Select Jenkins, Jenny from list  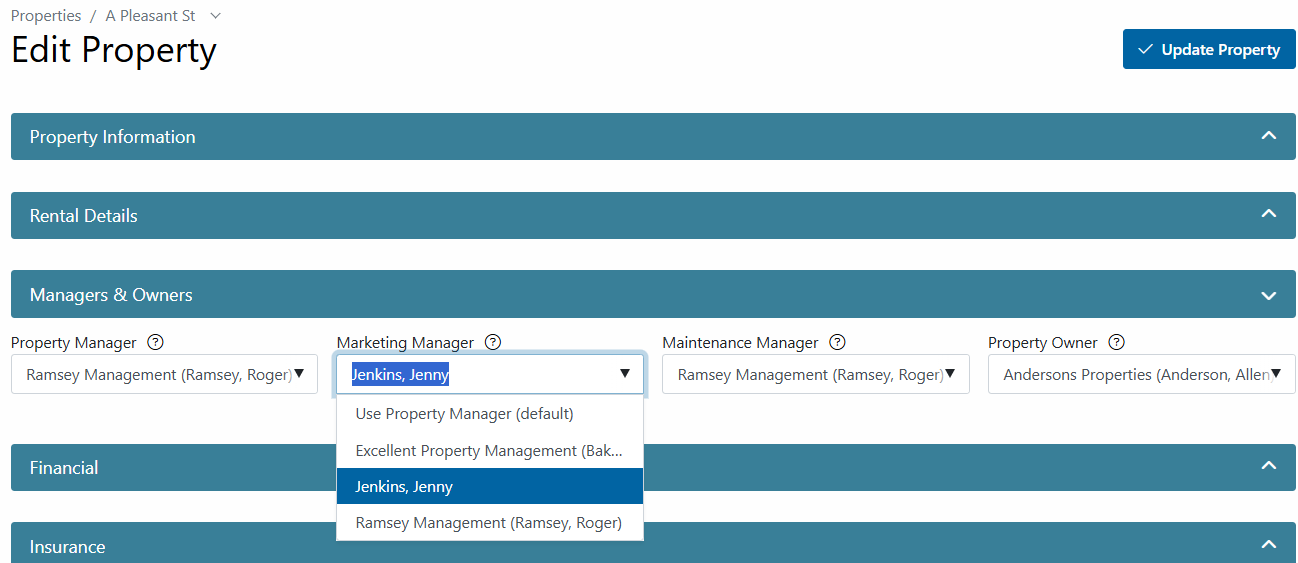(x=490, y=487)
